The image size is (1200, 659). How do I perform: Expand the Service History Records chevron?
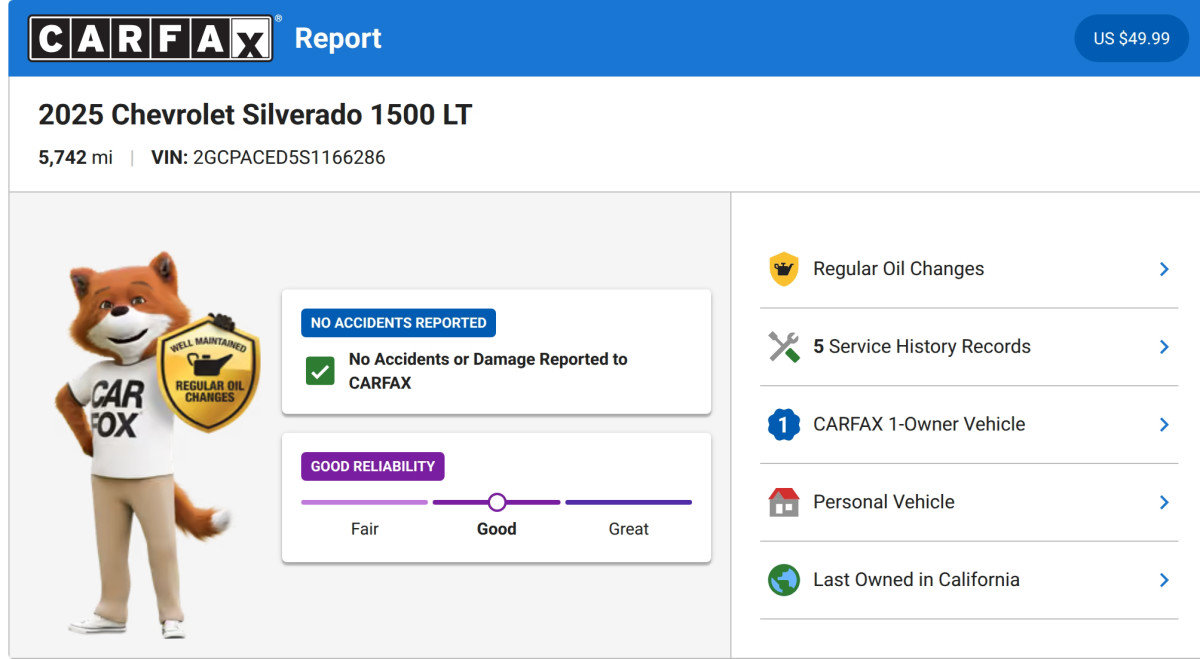coord(1164,347)
